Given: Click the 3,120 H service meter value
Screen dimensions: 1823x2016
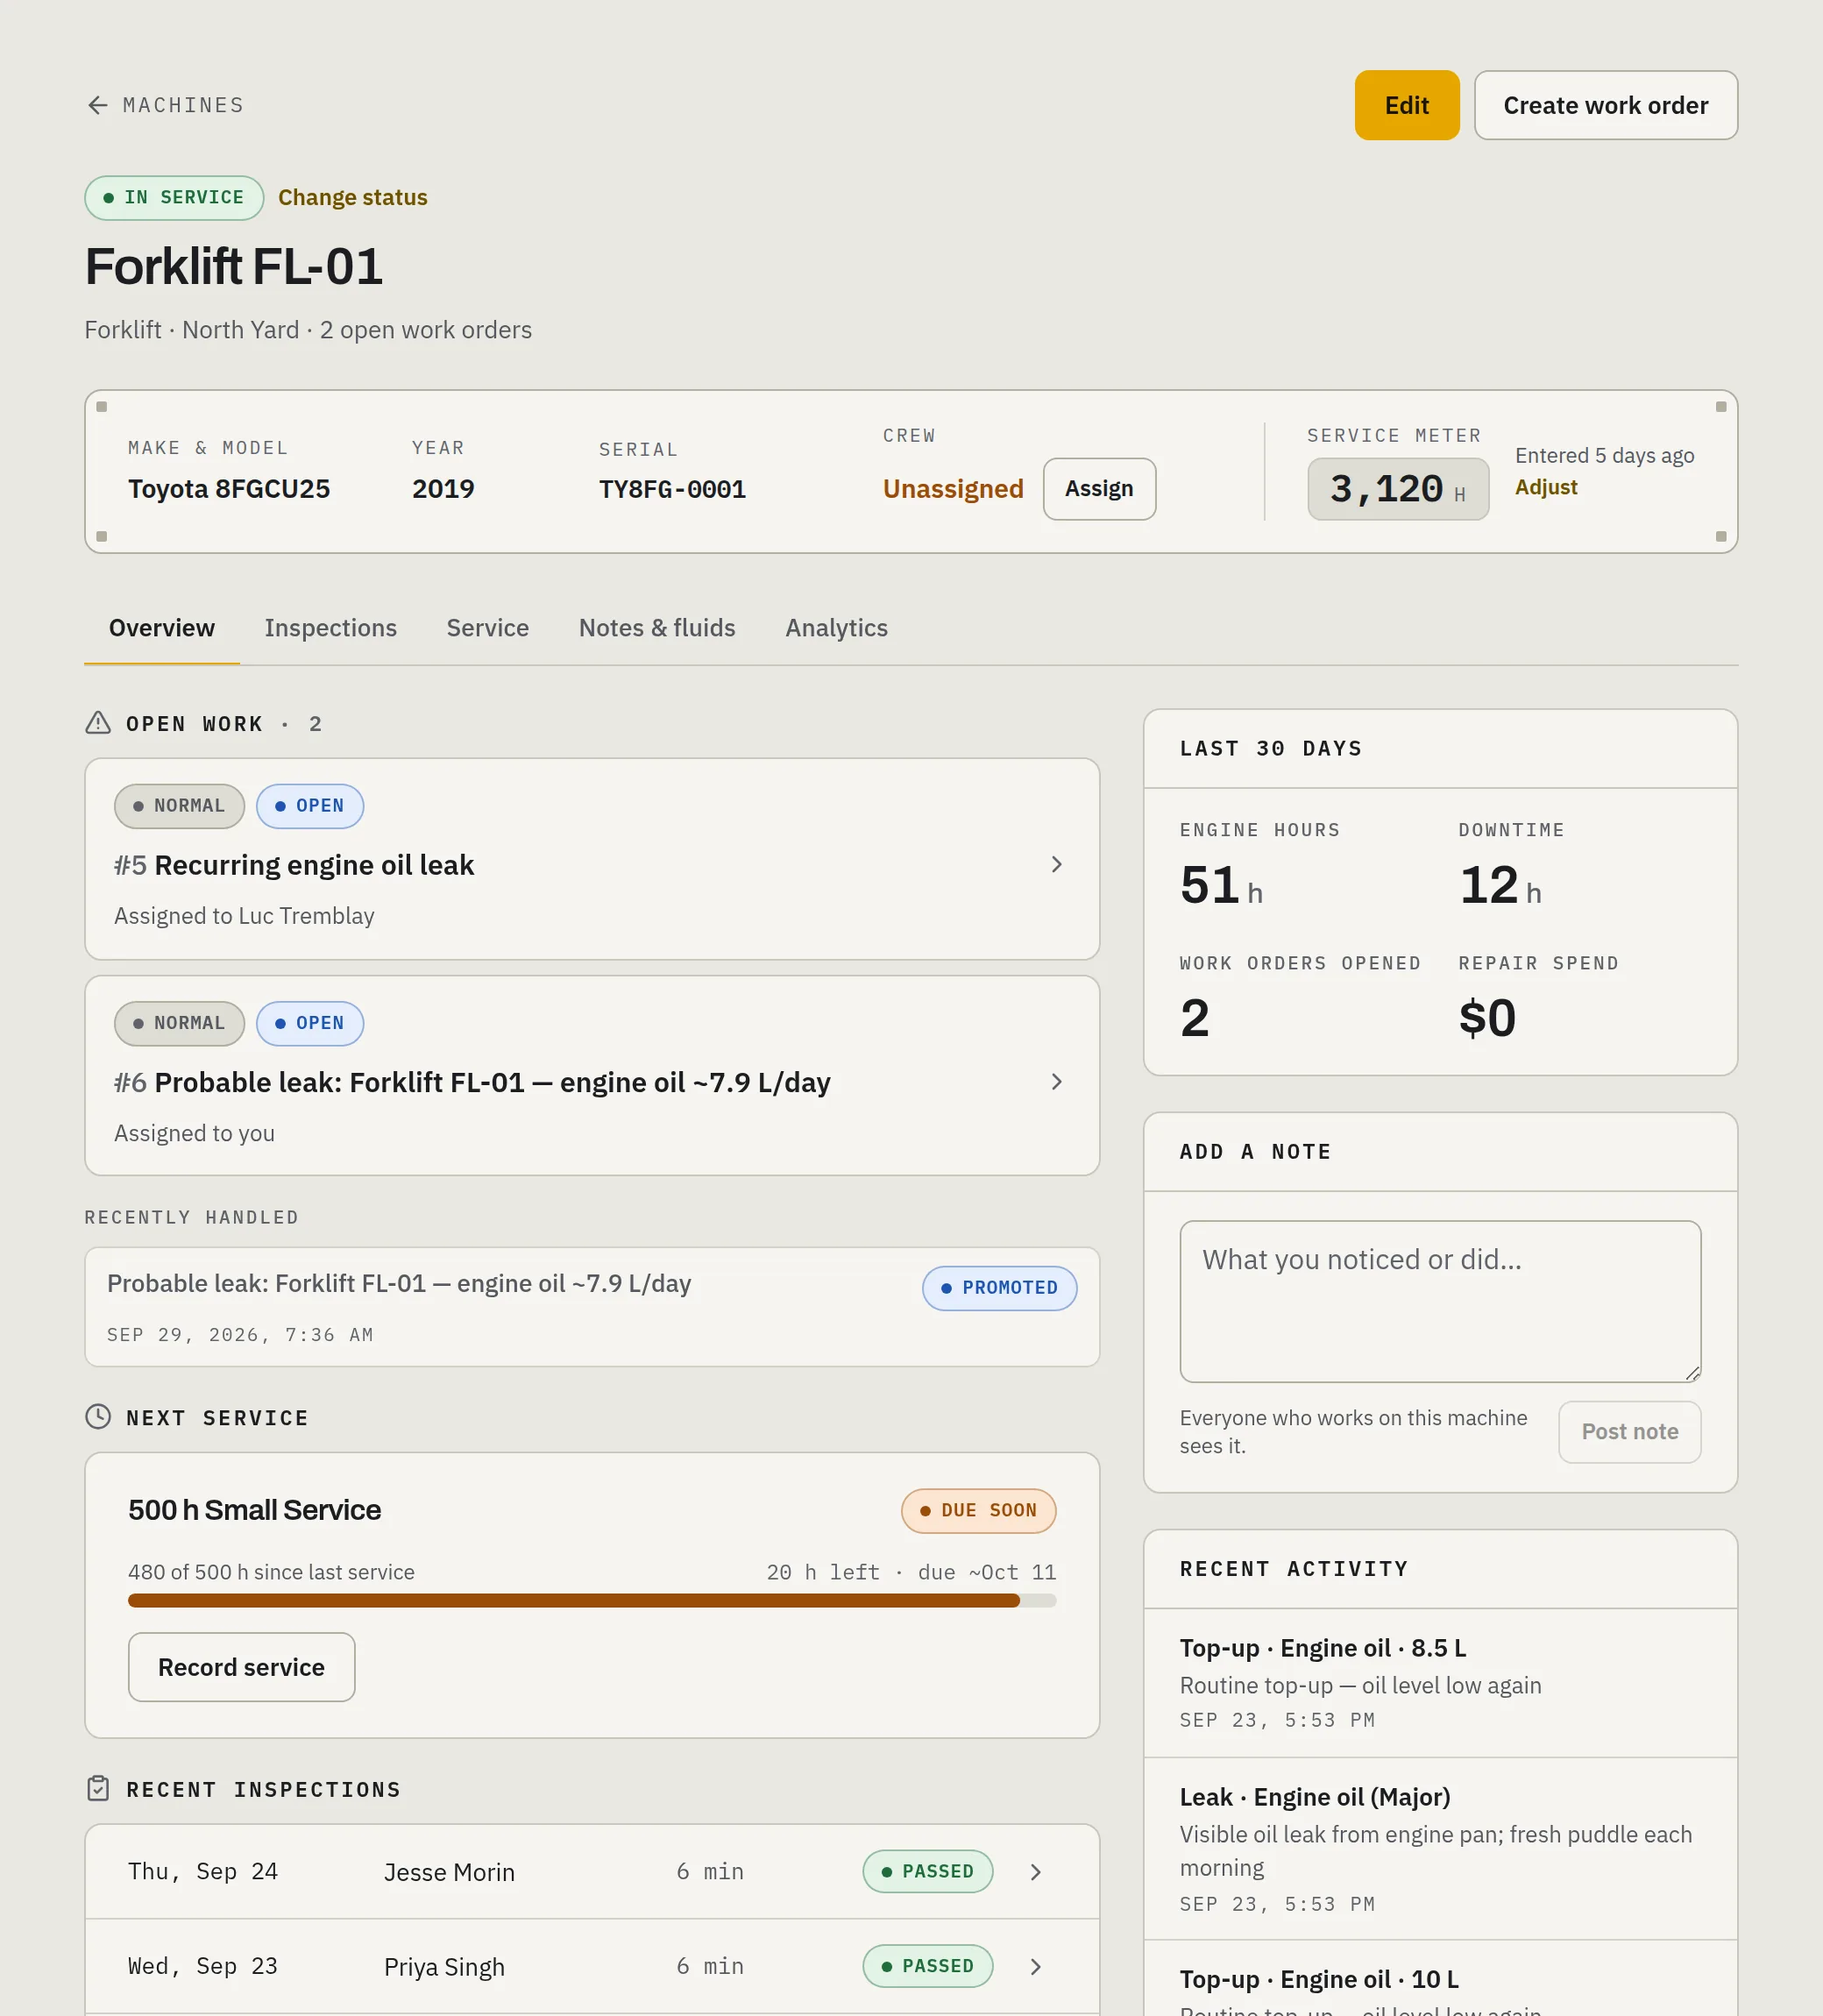Looking at the screenshot, I should point(1397,489).
